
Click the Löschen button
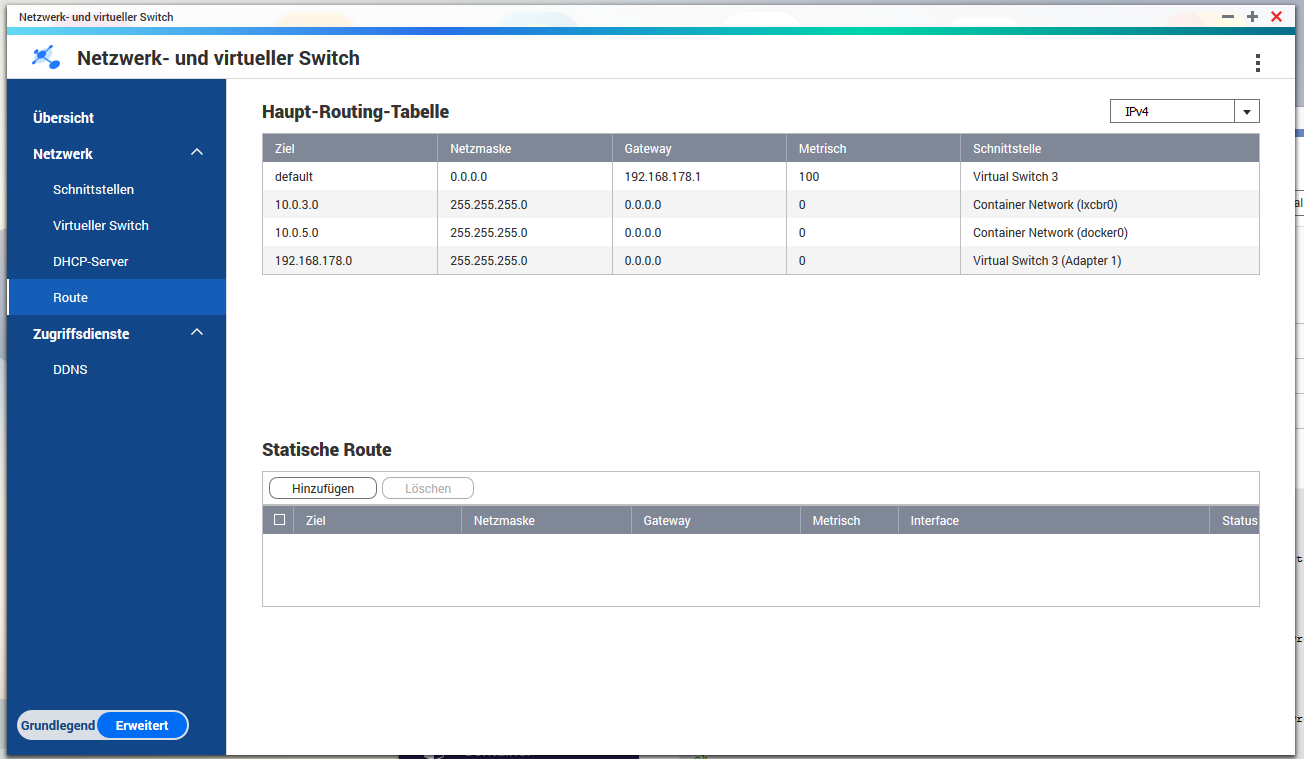tap(428, 489)
